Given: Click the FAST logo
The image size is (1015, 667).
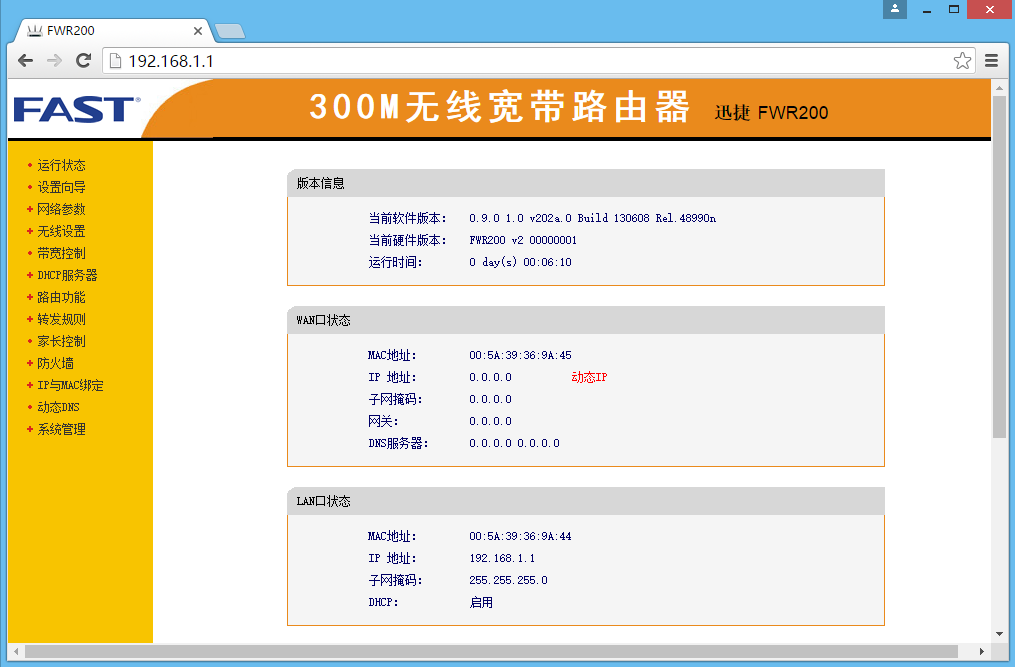Looking at the screenshot, I should tap(77, 109).
